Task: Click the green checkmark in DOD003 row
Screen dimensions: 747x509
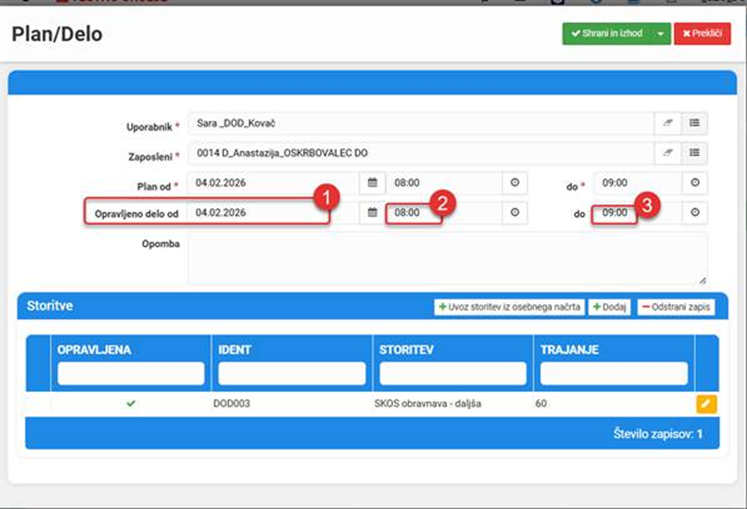Action: (x=131, y=404)
